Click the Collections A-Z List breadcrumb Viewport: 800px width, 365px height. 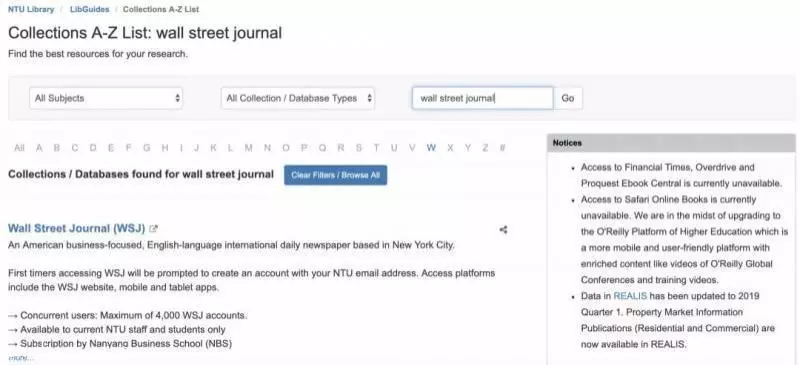tap(161, 9)
